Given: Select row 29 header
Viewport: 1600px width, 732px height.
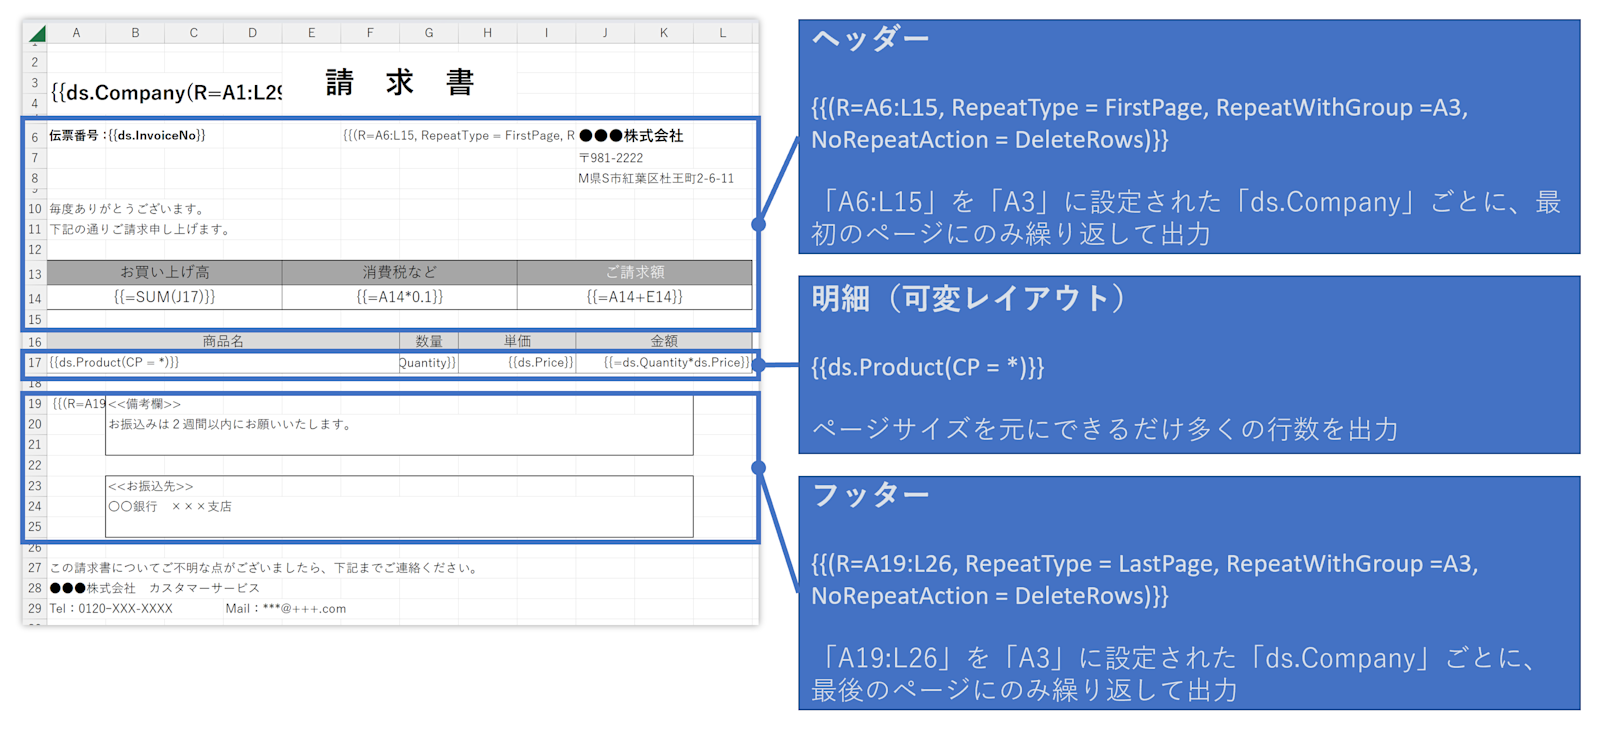Looking at the screenshot, I should (x=35, y=609).
